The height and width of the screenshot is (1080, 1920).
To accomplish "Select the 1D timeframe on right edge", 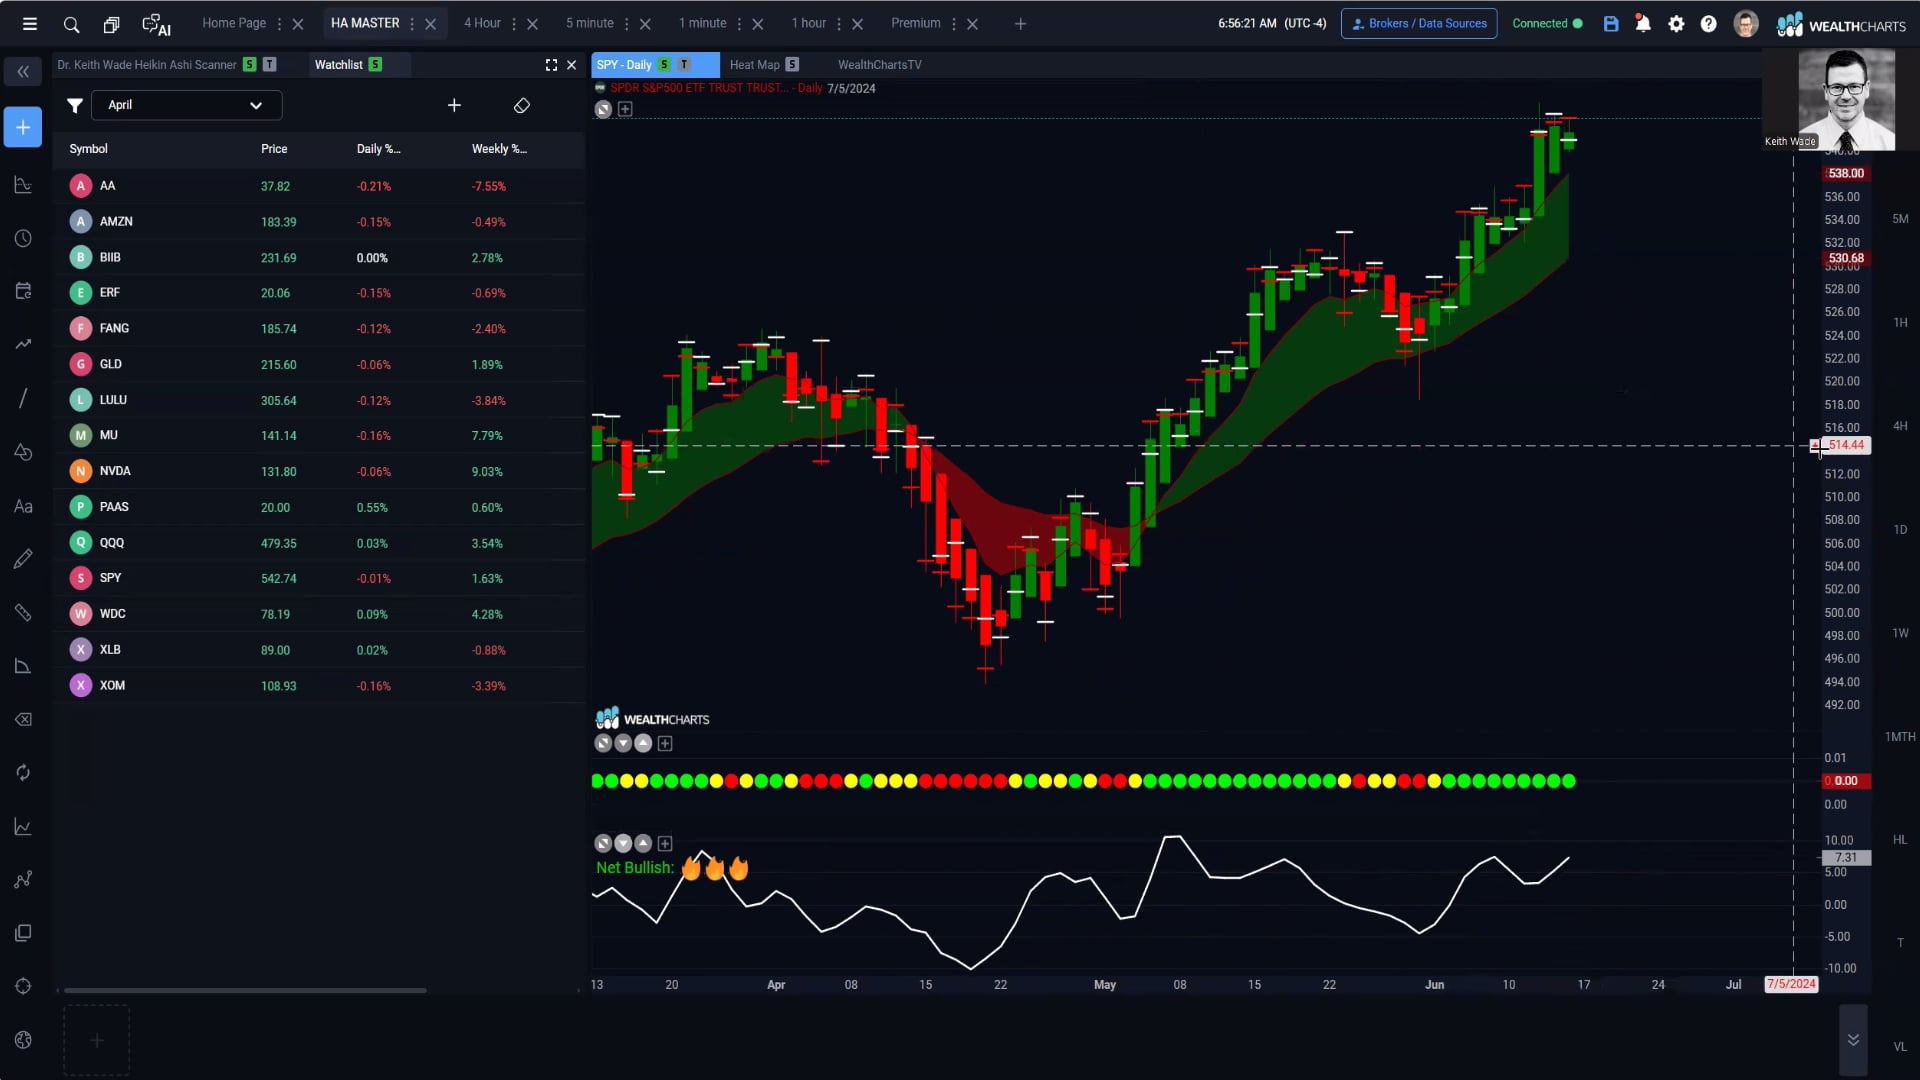I will pos(1900,530).
